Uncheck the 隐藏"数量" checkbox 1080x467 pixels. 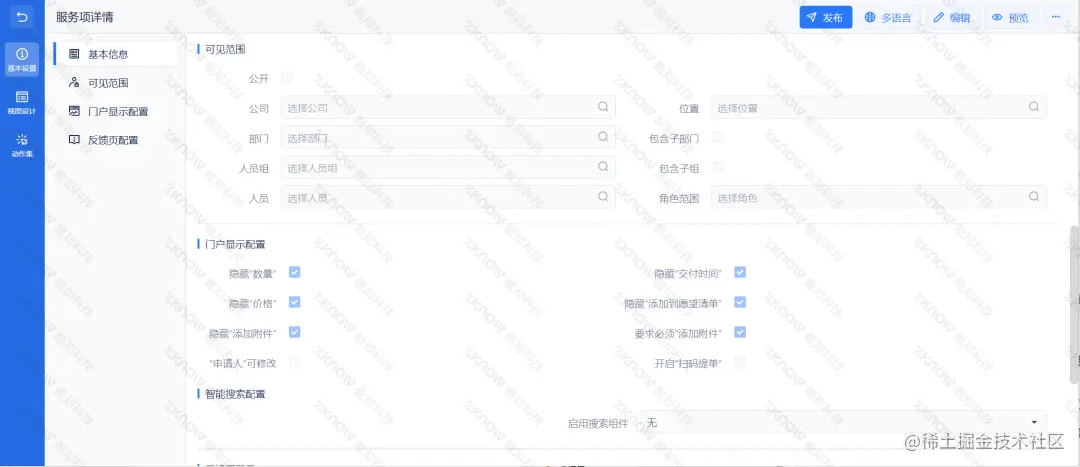[x=294, y=272]
